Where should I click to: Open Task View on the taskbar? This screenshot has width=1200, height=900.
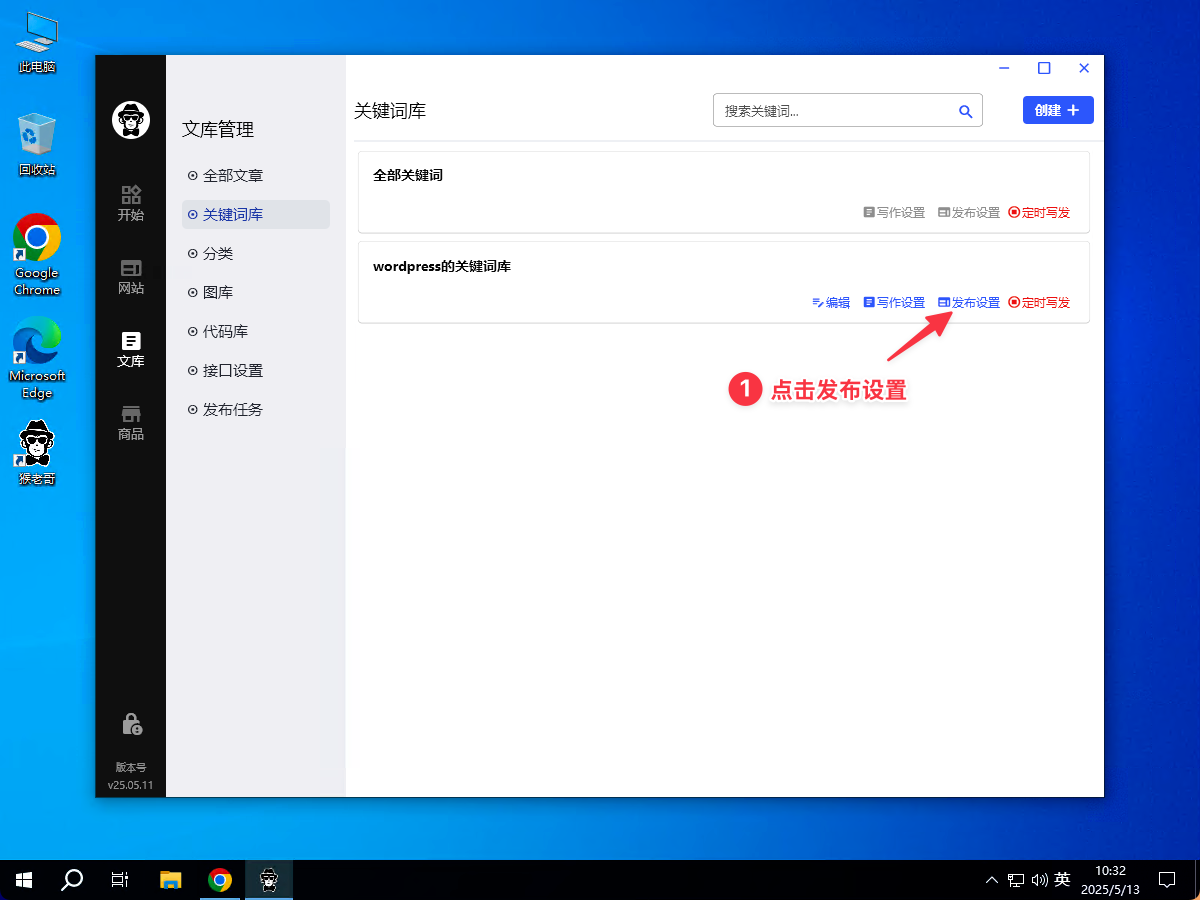120,880
